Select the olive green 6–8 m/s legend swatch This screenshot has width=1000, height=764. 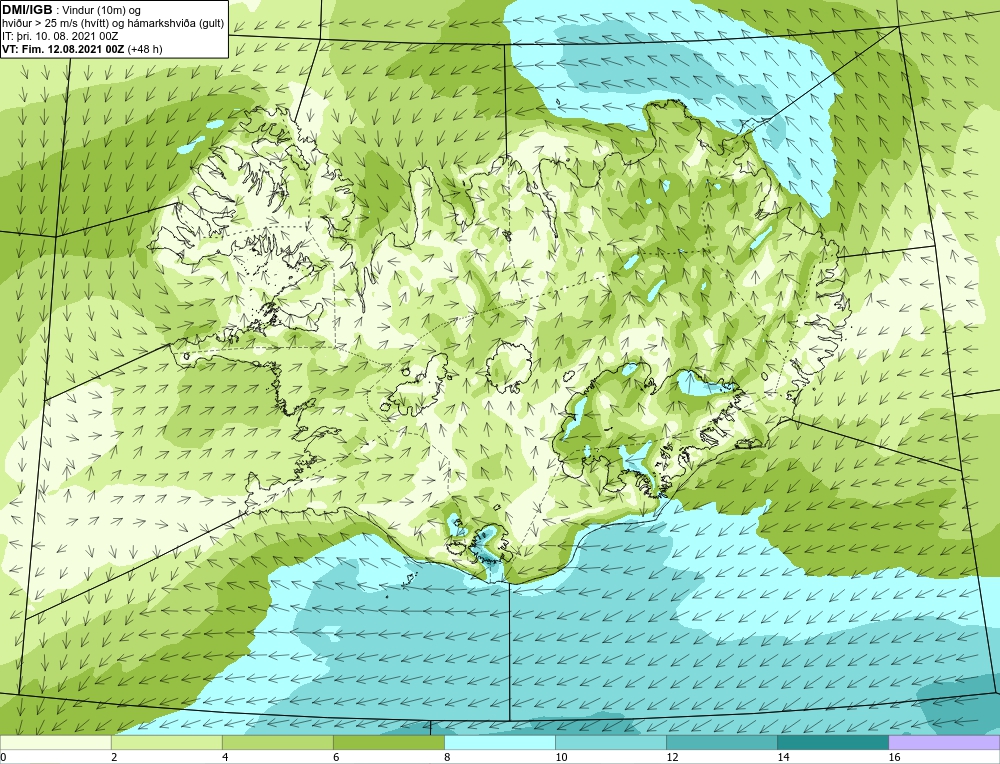[388, 742]
